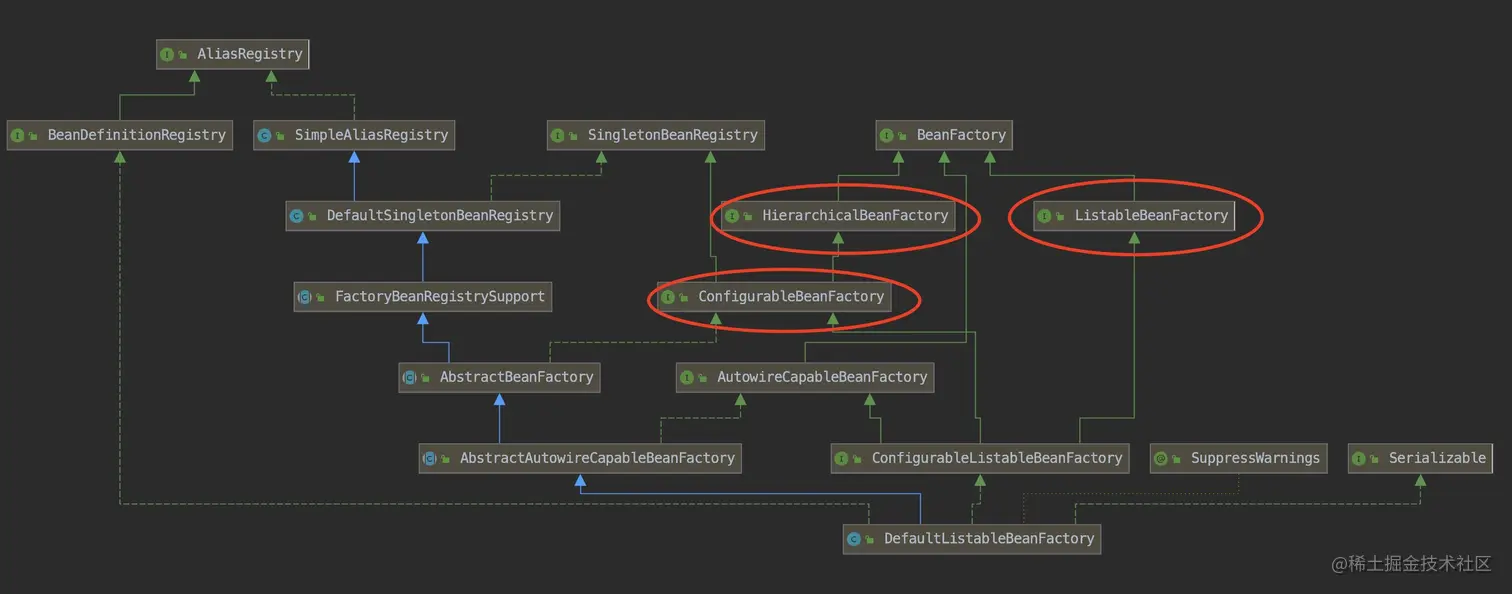Click the interface icon on BeanDefinitionRegistry
Viewport: 1512px width, 594px height.
click(x=18, y=135)
